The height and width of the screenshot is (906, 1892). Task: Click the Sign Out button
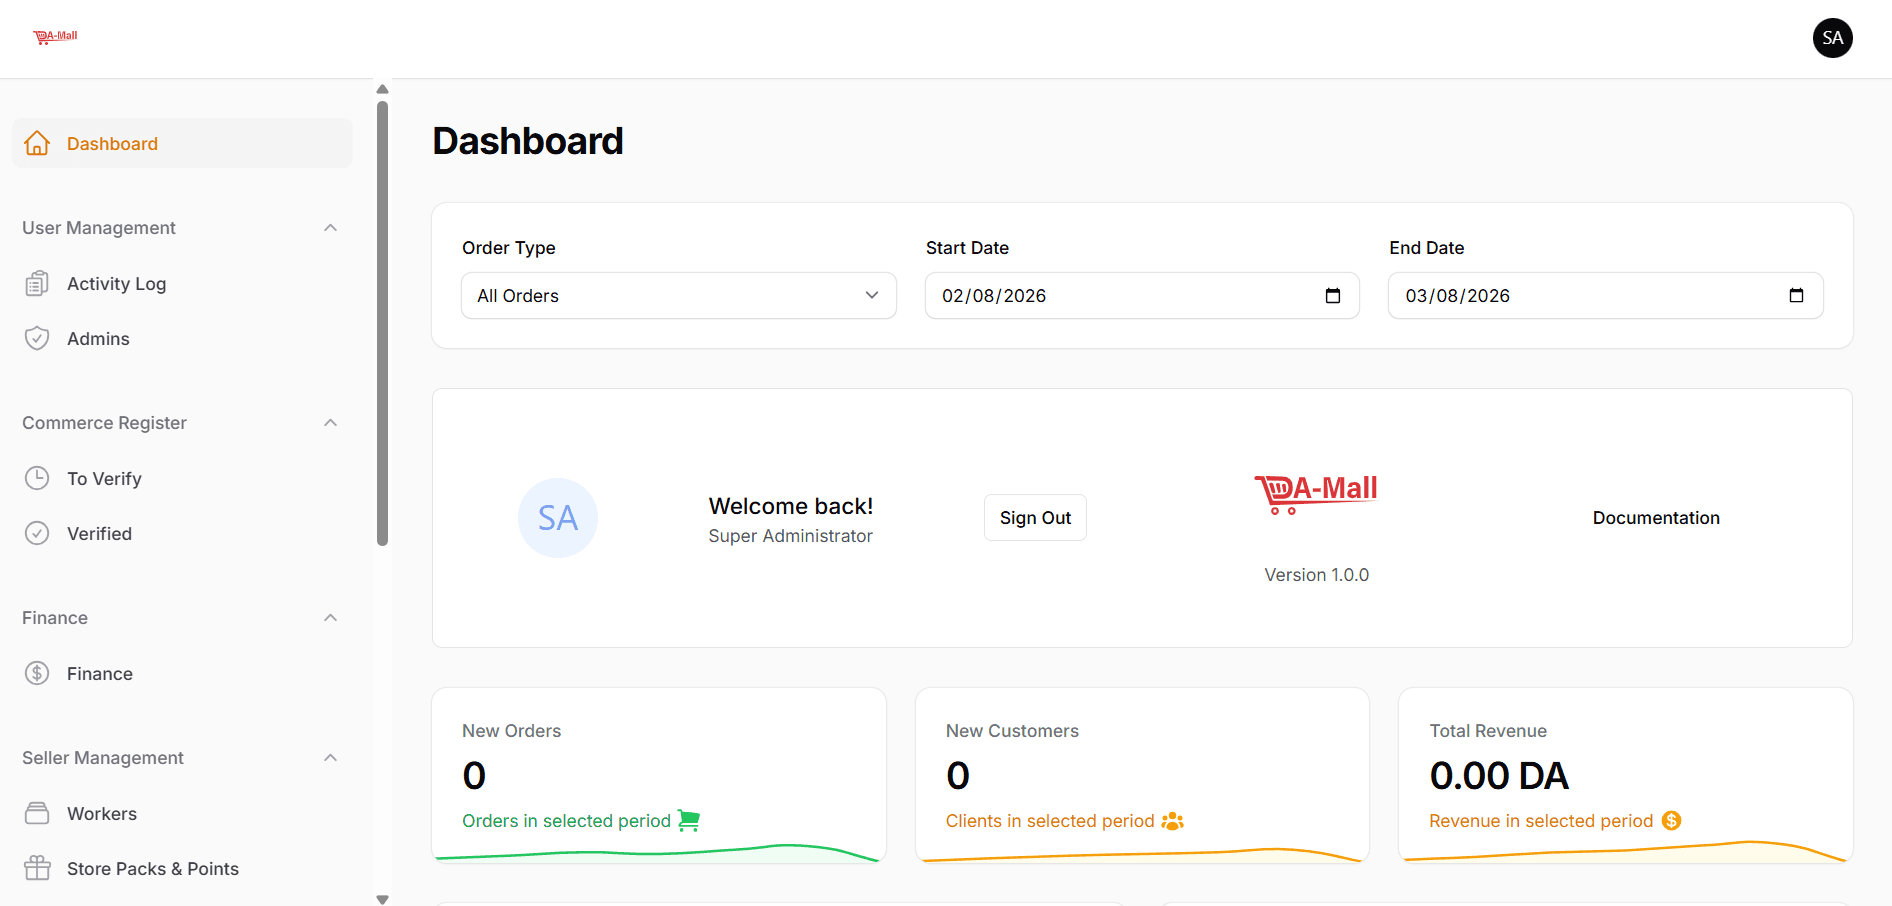click(1035, 518)
